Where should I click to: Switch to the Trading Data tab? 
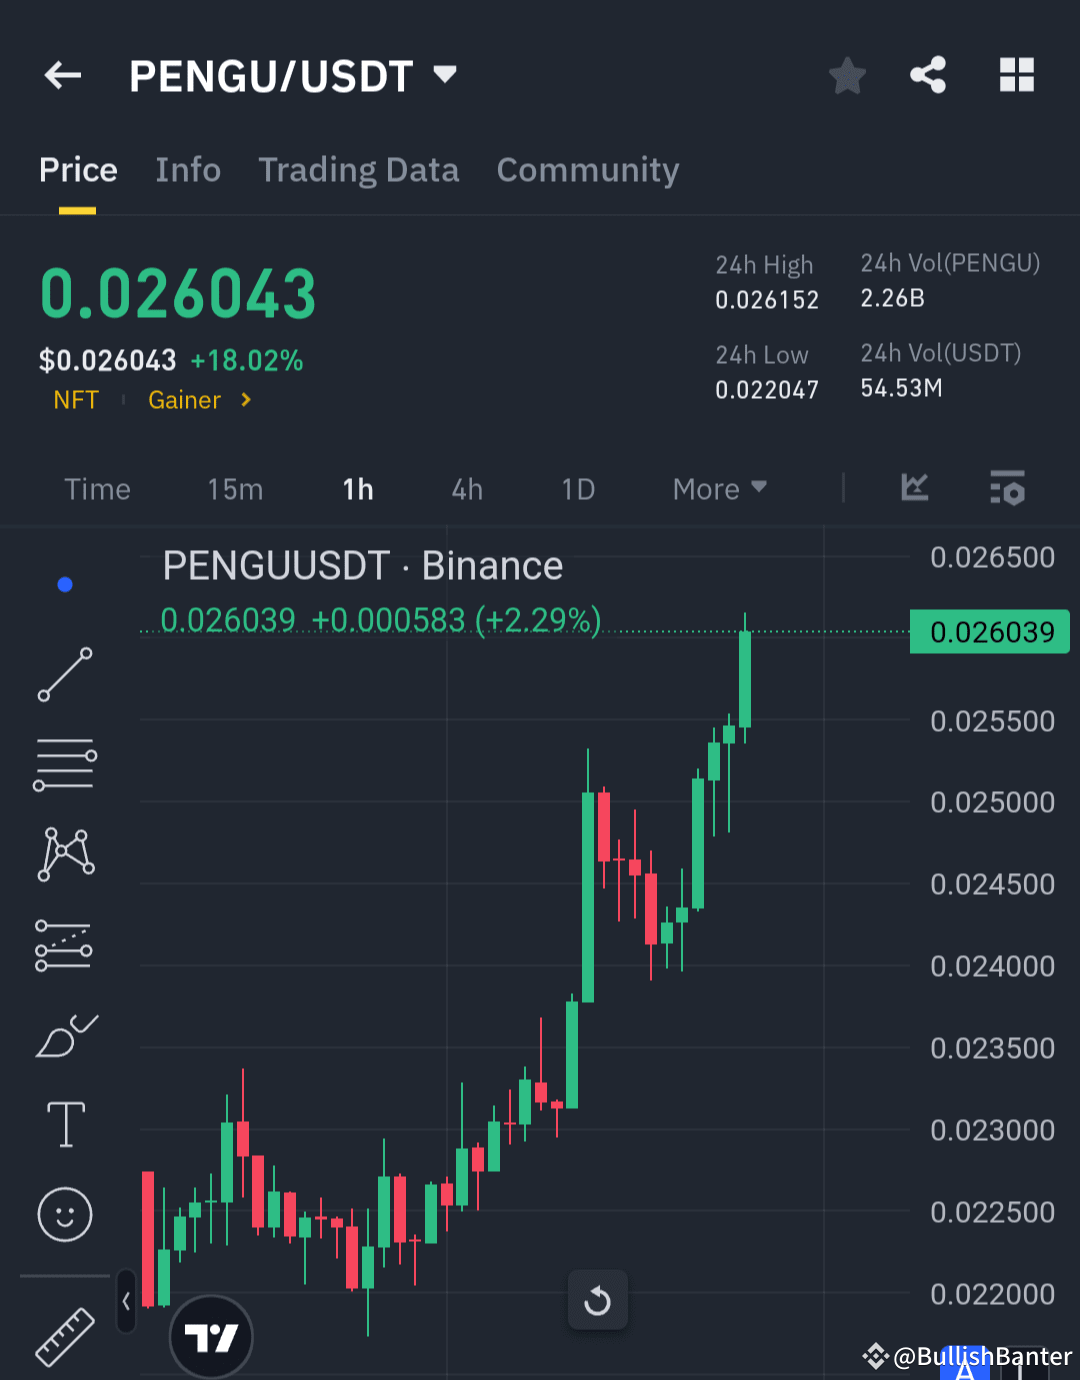coord(358,170)
